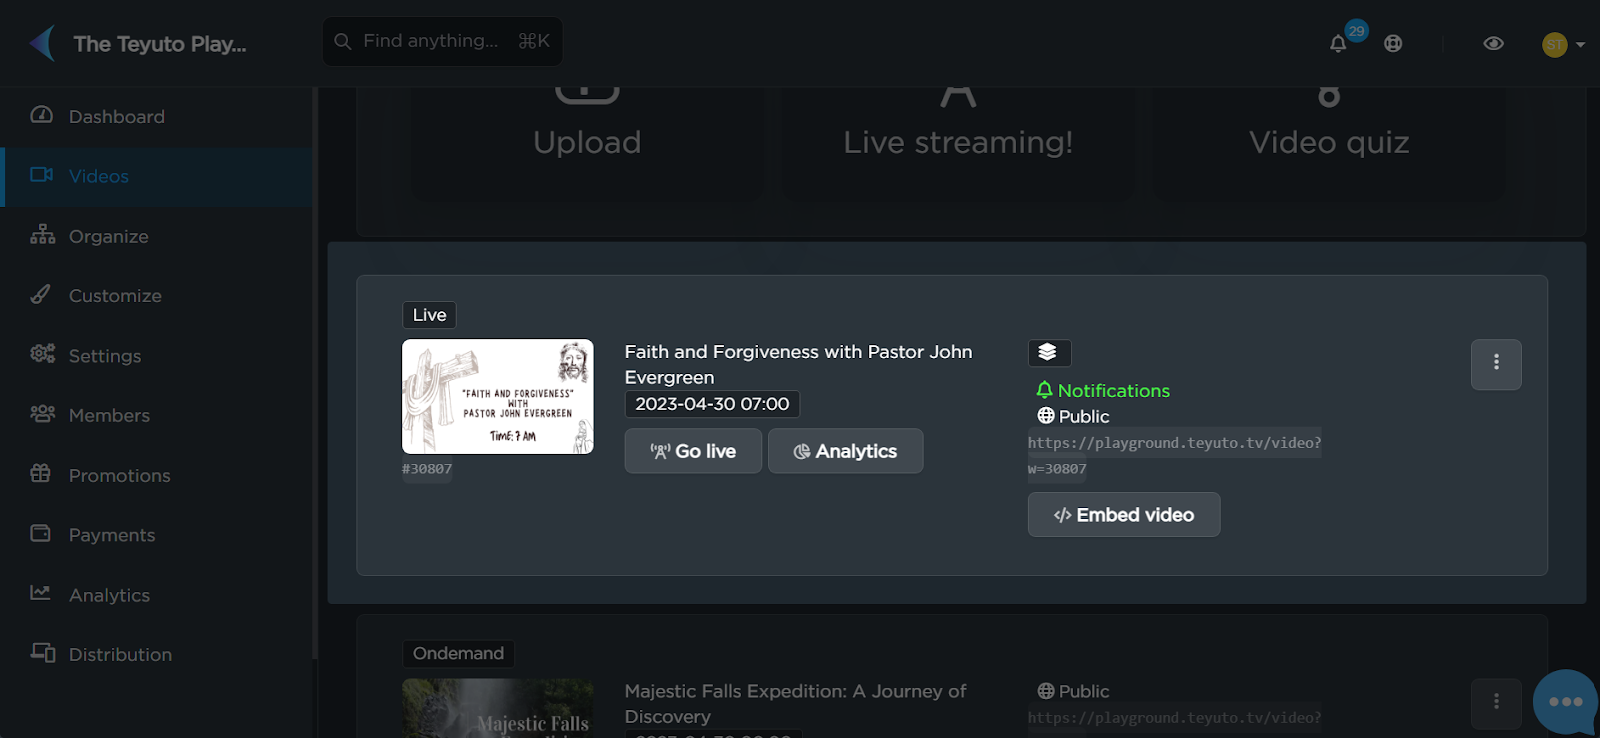Select Videos in the sidebar

[x=157, y=176]
